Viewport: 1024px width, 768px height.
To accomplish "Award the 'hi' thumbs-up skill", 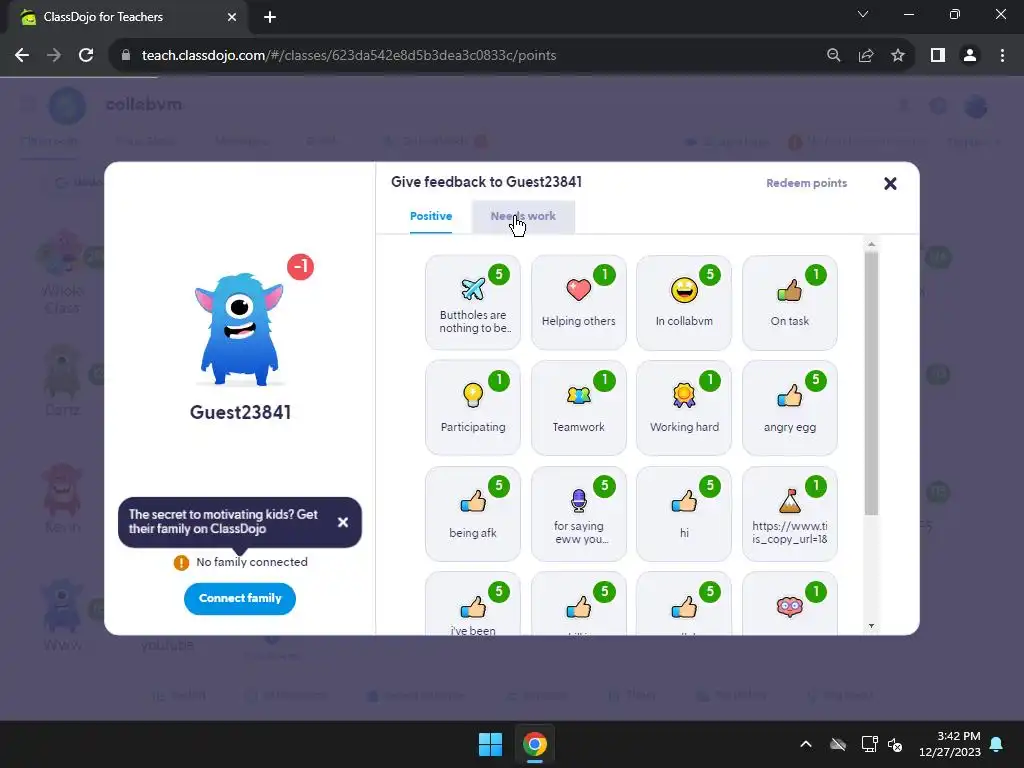I will (x=684, y=514).
